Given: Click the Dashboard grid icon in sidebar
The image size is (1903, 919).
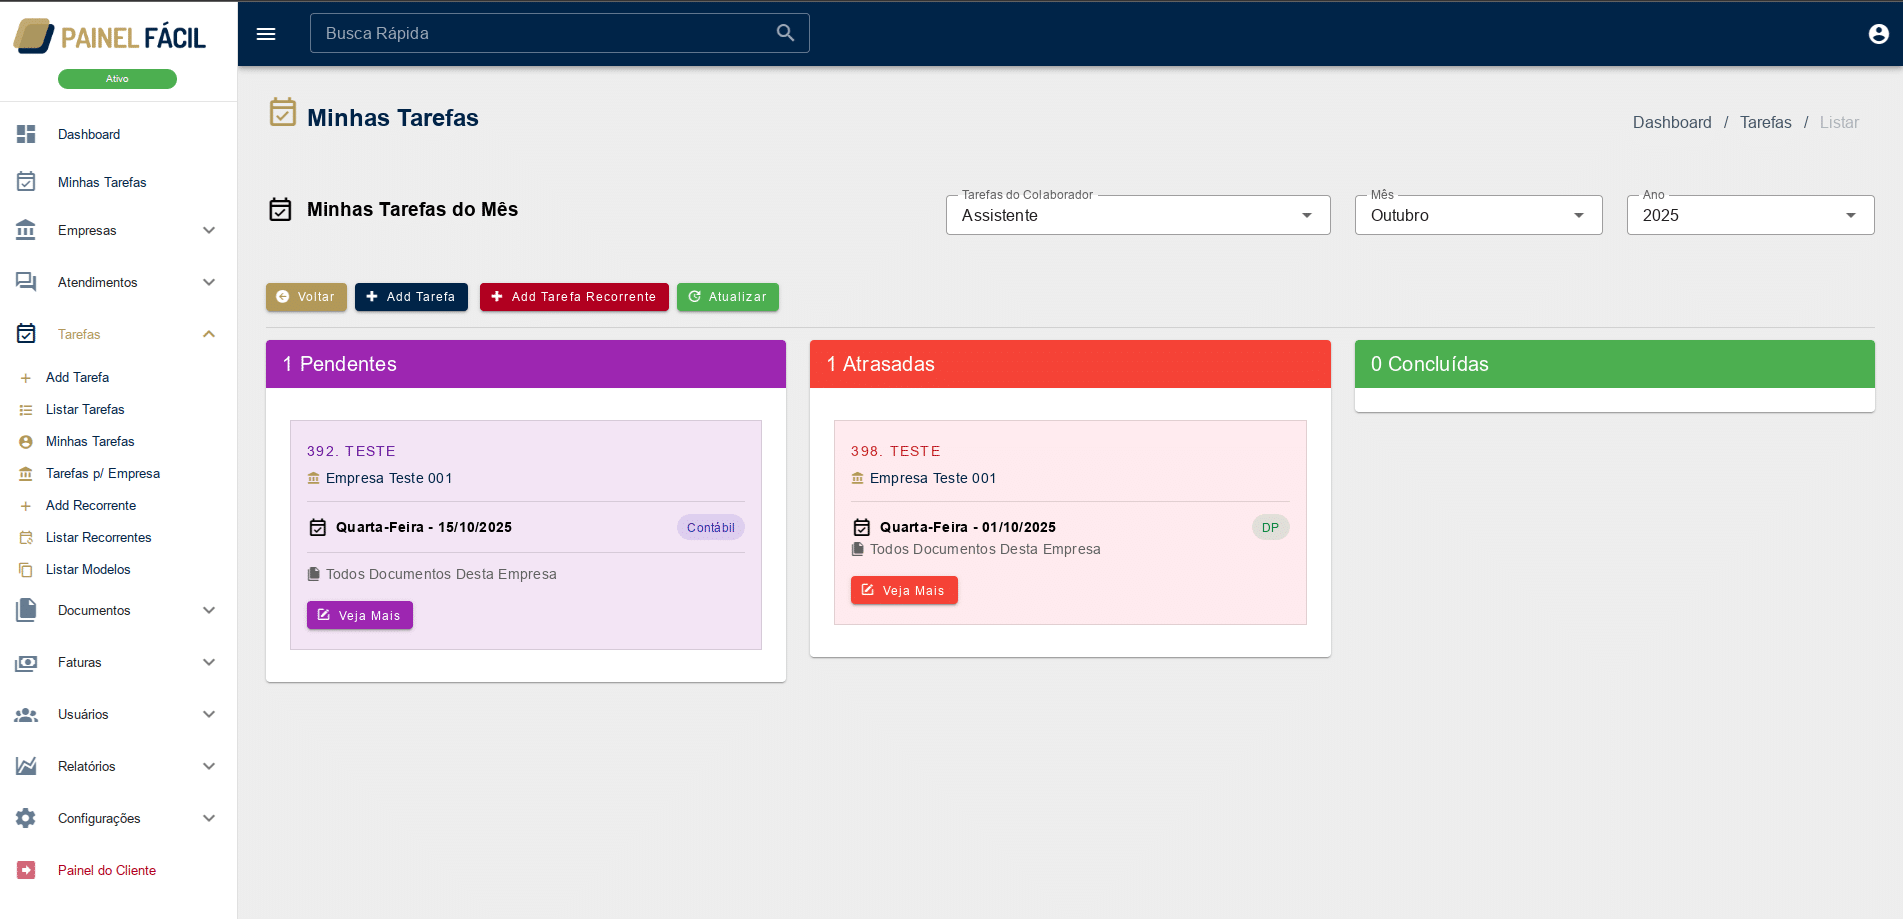Looking at the screenshot, I should coord(26,134).
